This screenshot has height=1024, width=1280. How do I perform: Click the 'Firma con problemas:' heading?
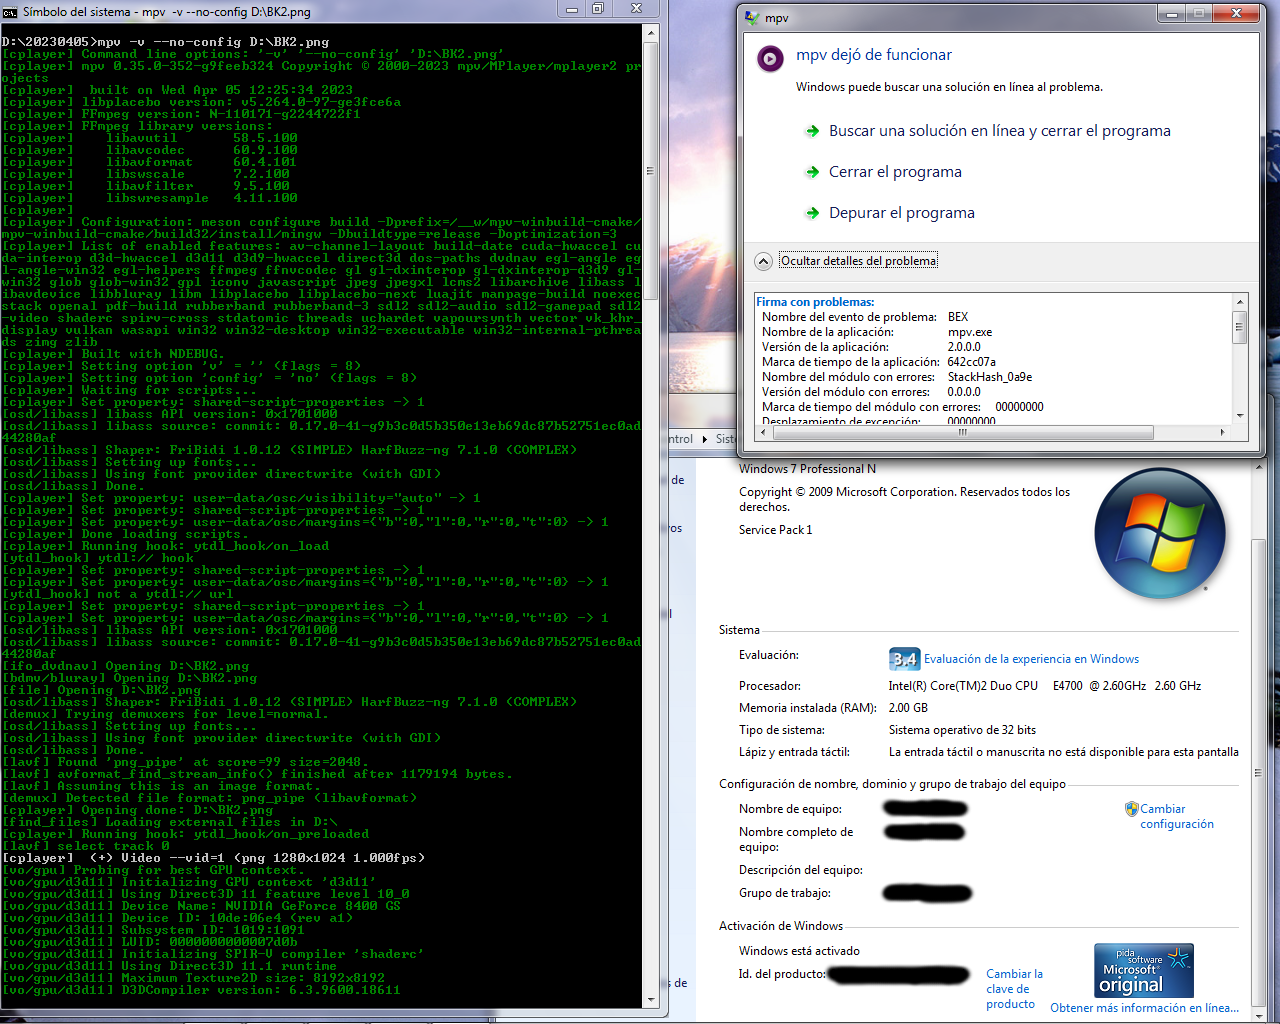tap(815, 302)
